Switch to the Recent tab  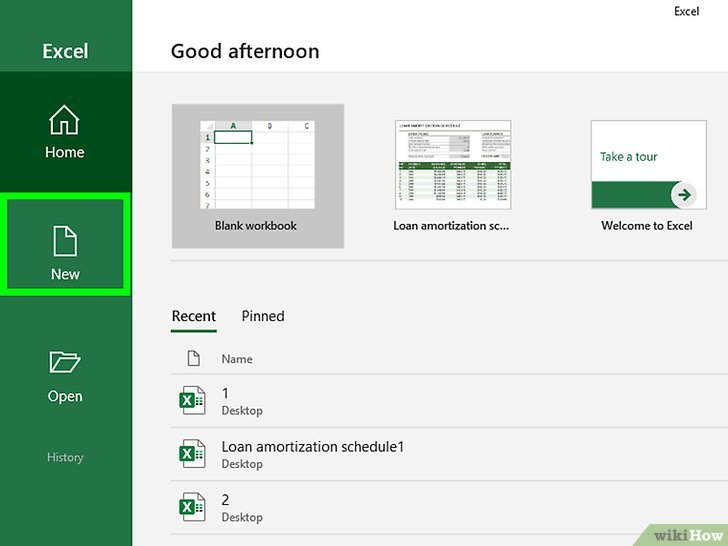pos(194,316)
